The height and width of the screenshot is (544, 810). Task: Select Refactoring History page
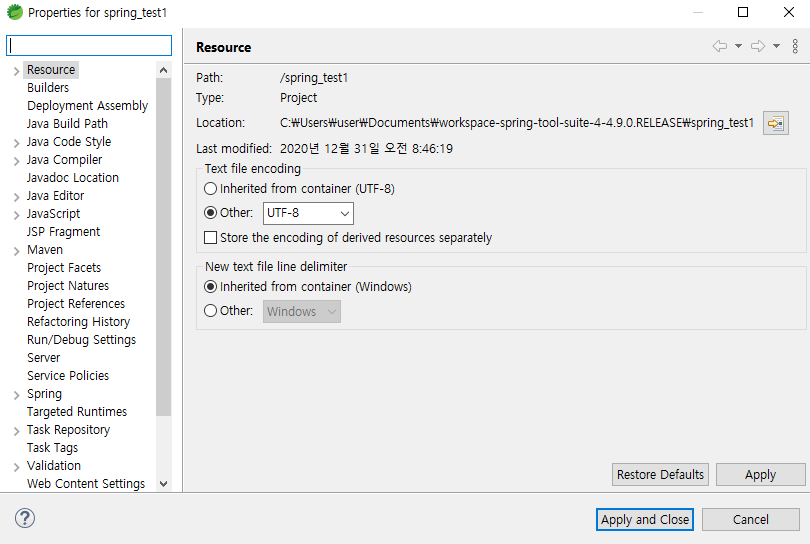78,321
